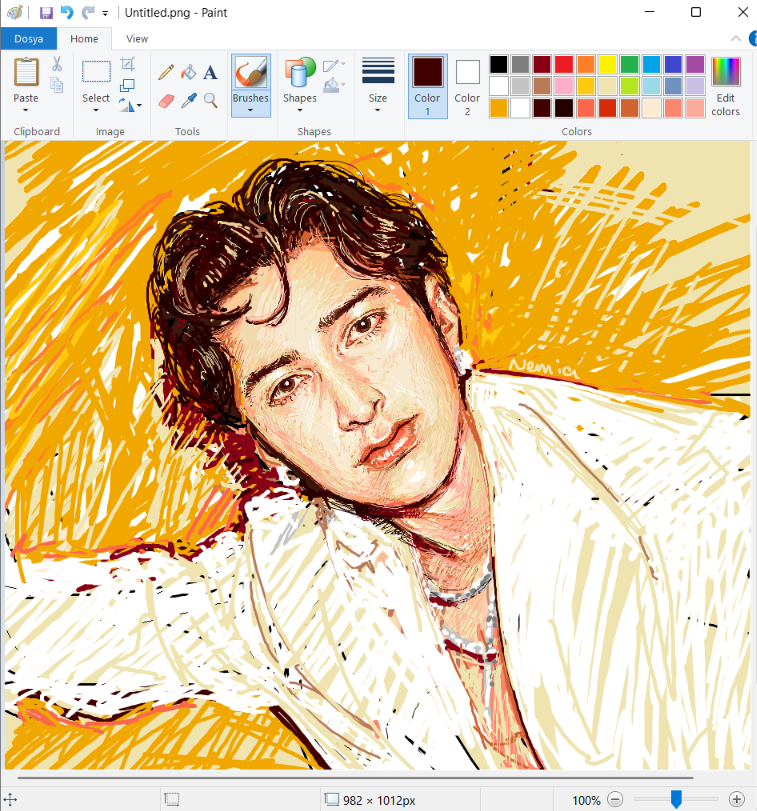
Task: Open the Brushes dropdown arrow
Action: pos(250,110)
